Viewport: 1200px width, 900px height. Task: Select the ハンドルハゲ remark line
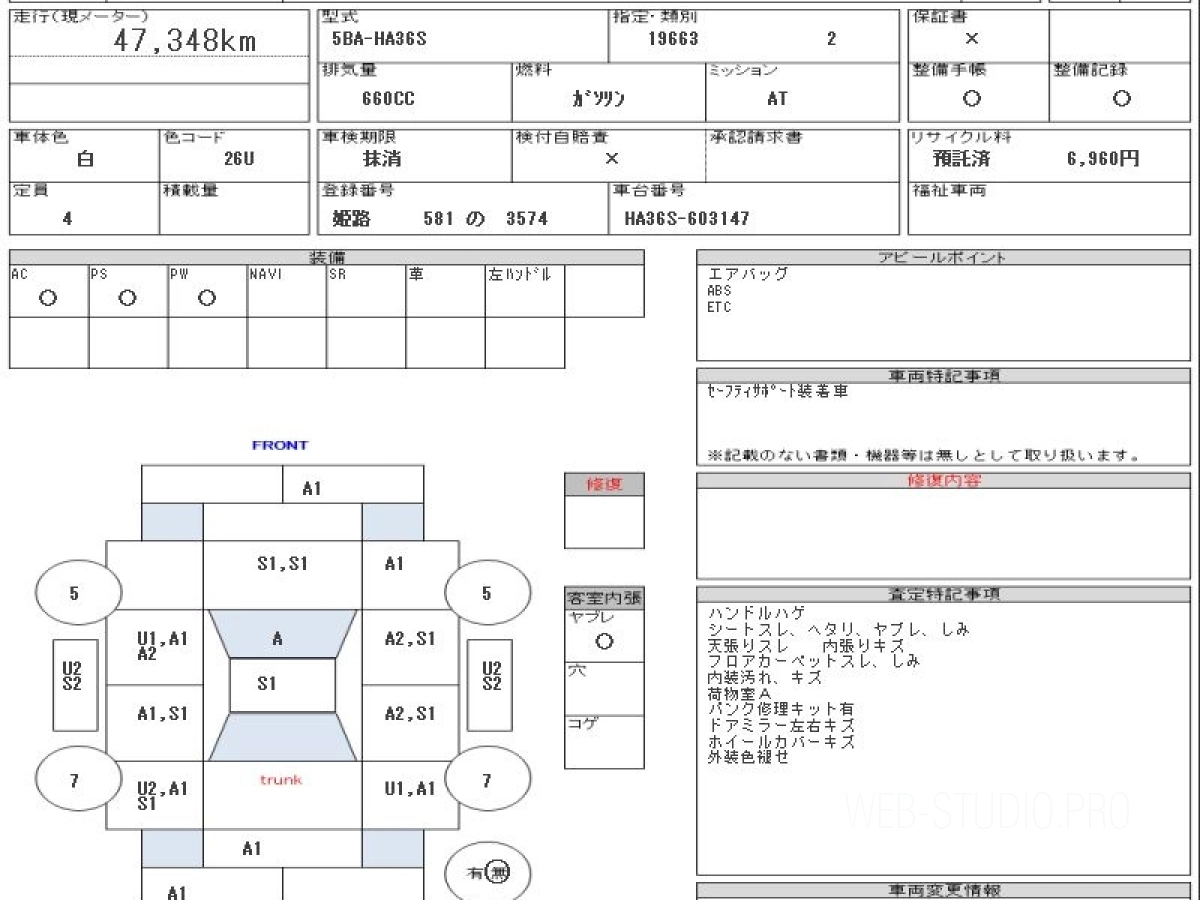coord(755,613)
